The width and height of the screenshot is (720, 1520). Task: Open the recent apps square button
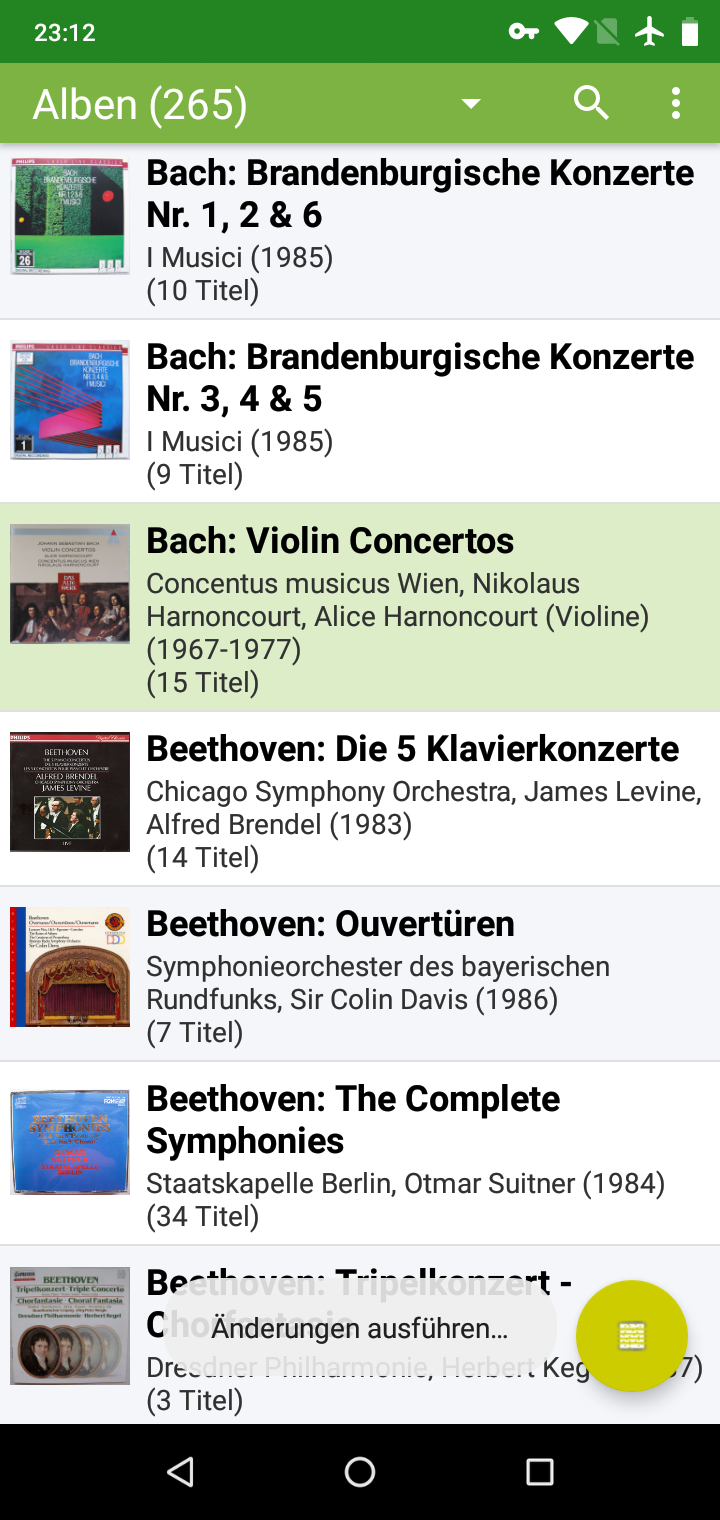[540, 1471]
